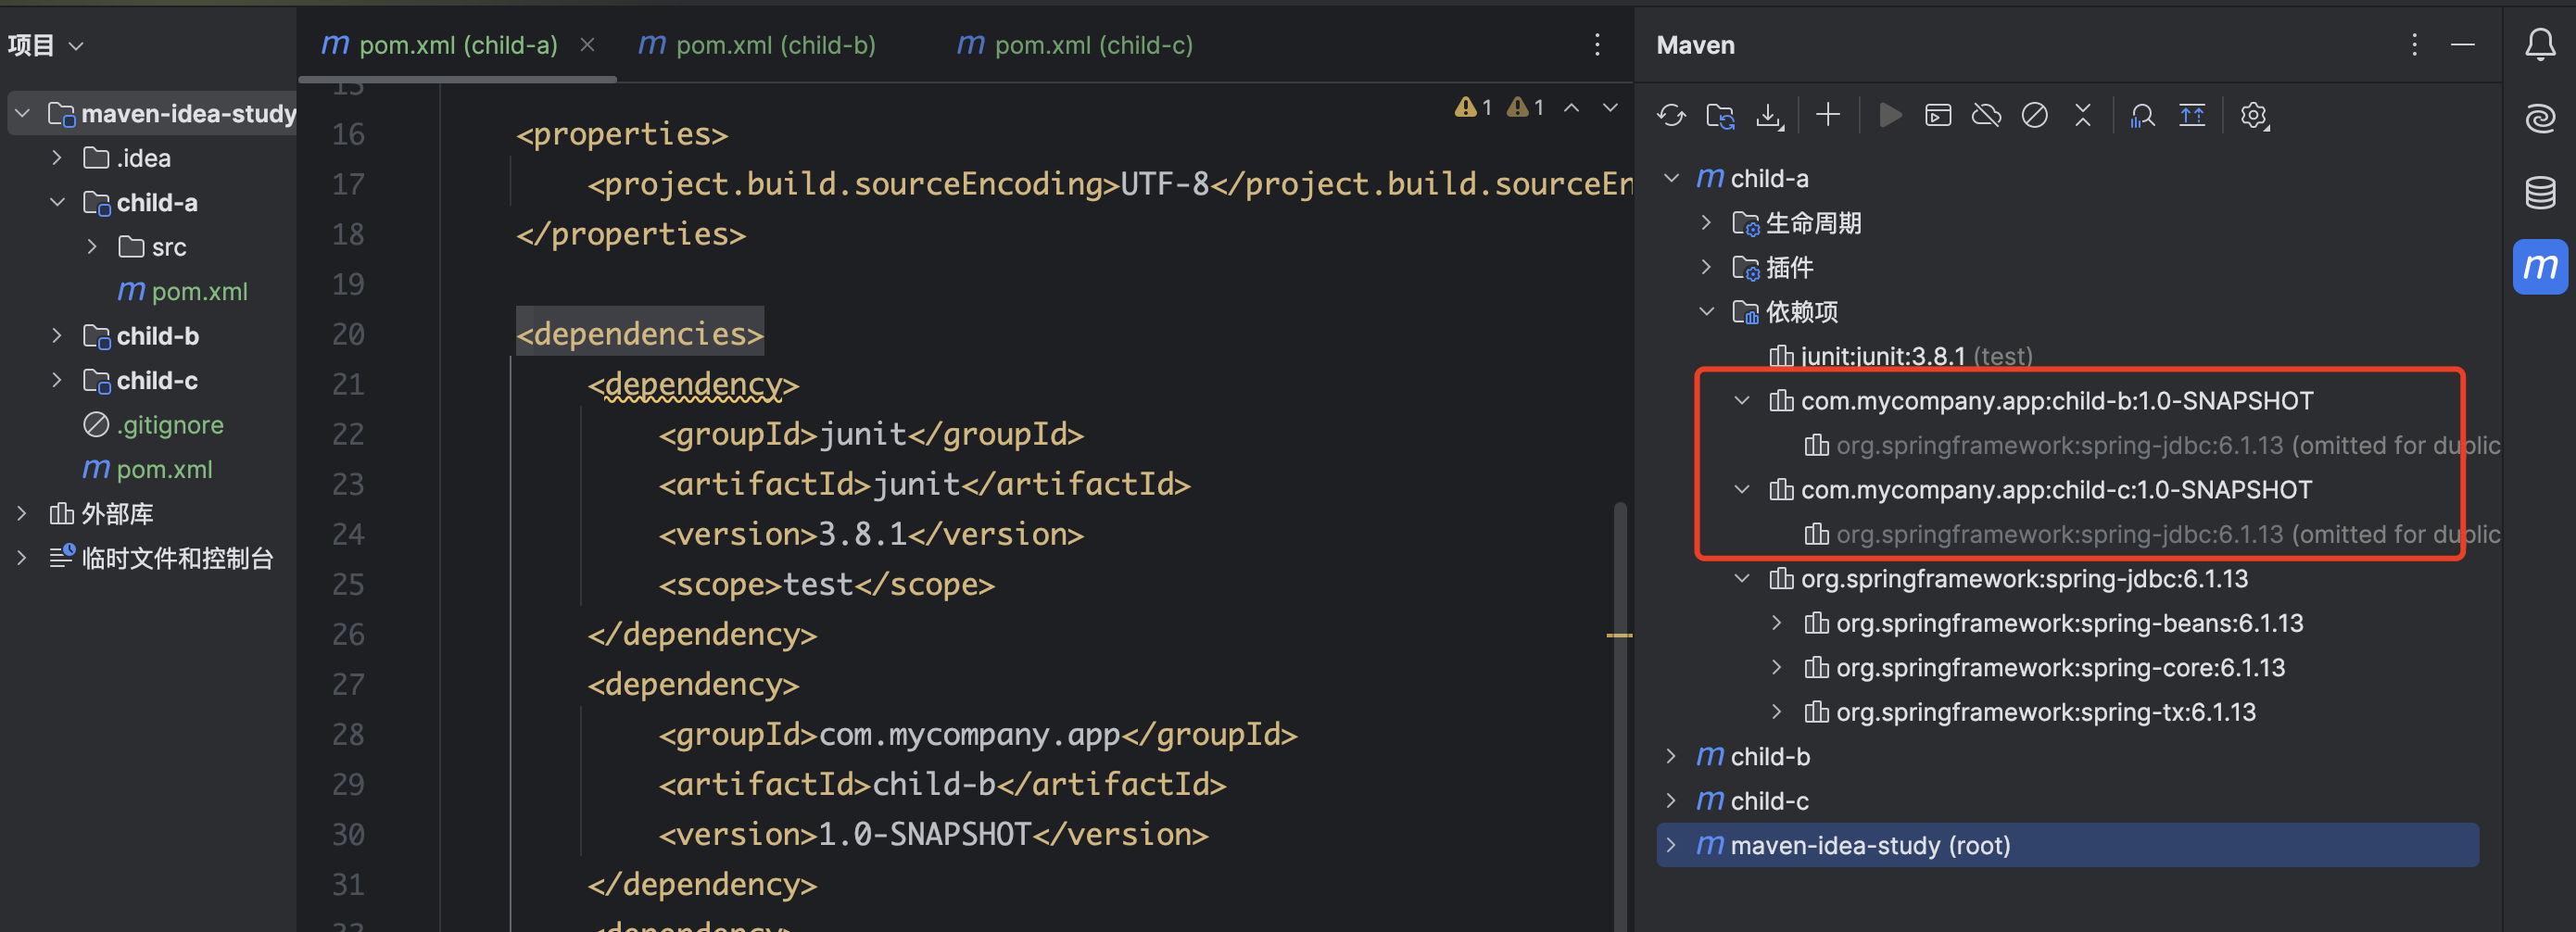Viewport: 2576px width, 932px height.
Task: Click the Analyze Dependencies magnifier icon
Action: [x=2141, y=116]
